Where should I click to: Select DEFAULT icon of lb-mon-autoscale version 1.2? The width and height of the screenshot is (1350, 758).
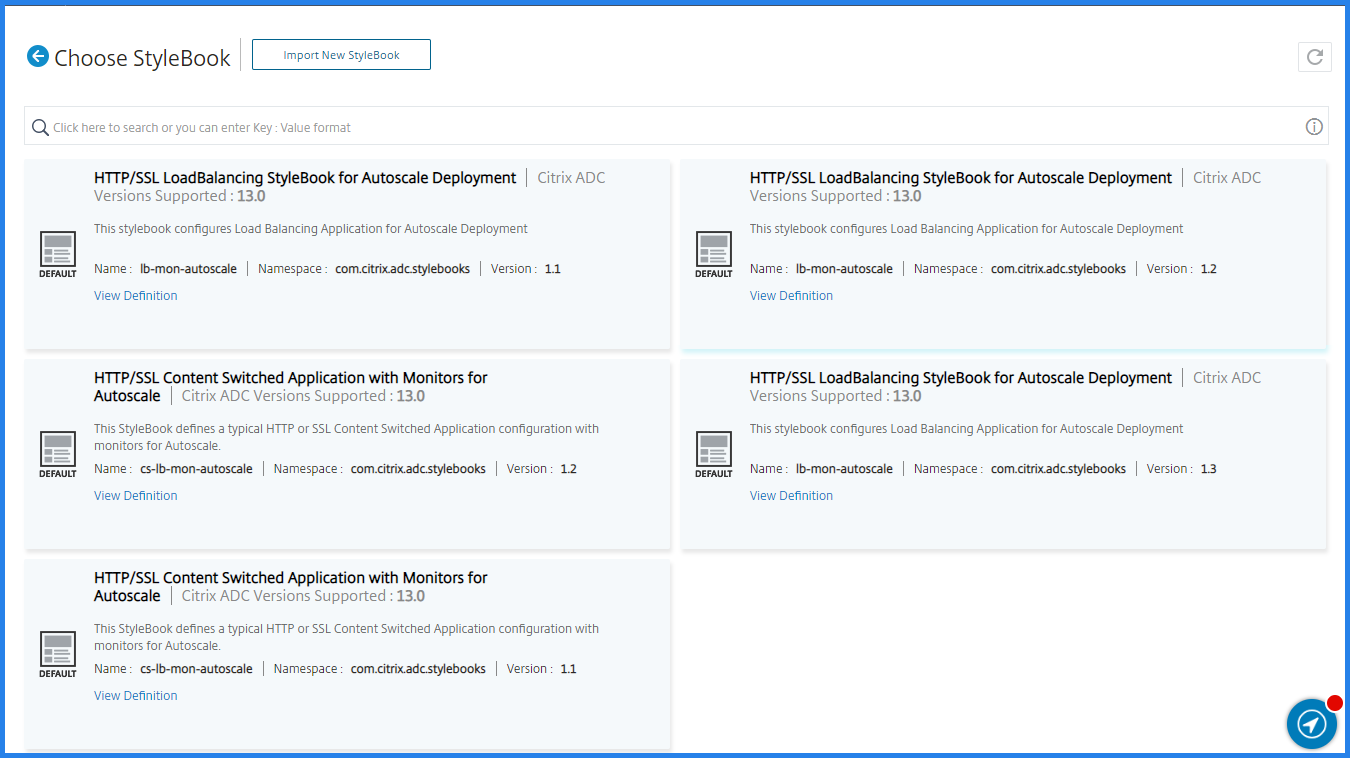[x=714, y=254]
